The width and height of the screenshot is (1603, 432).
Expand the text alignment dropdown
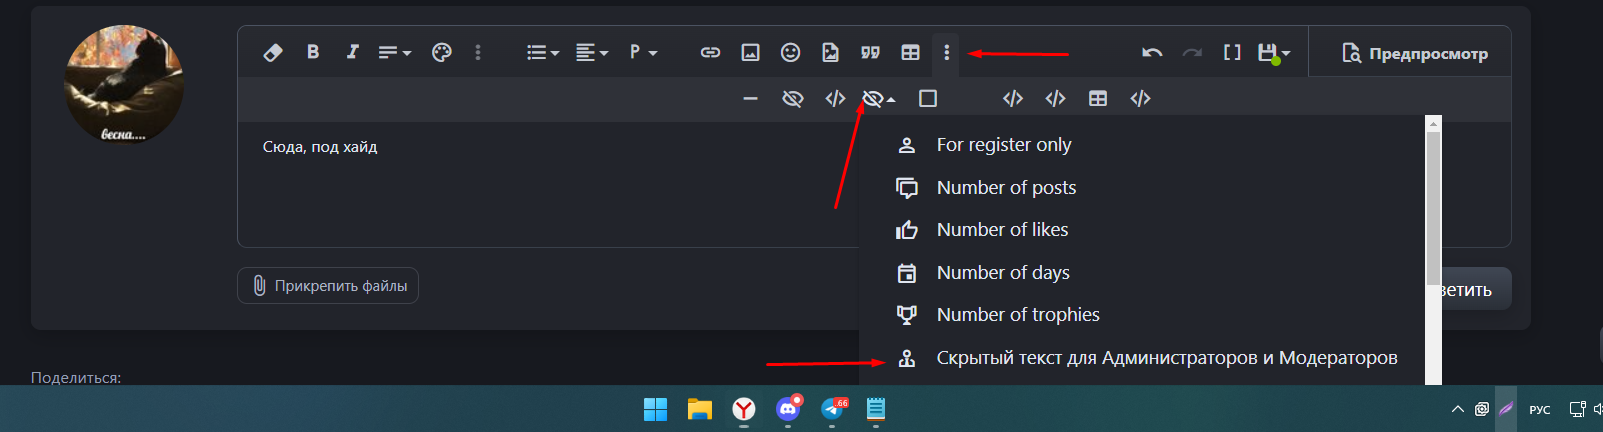click(592, 53)
